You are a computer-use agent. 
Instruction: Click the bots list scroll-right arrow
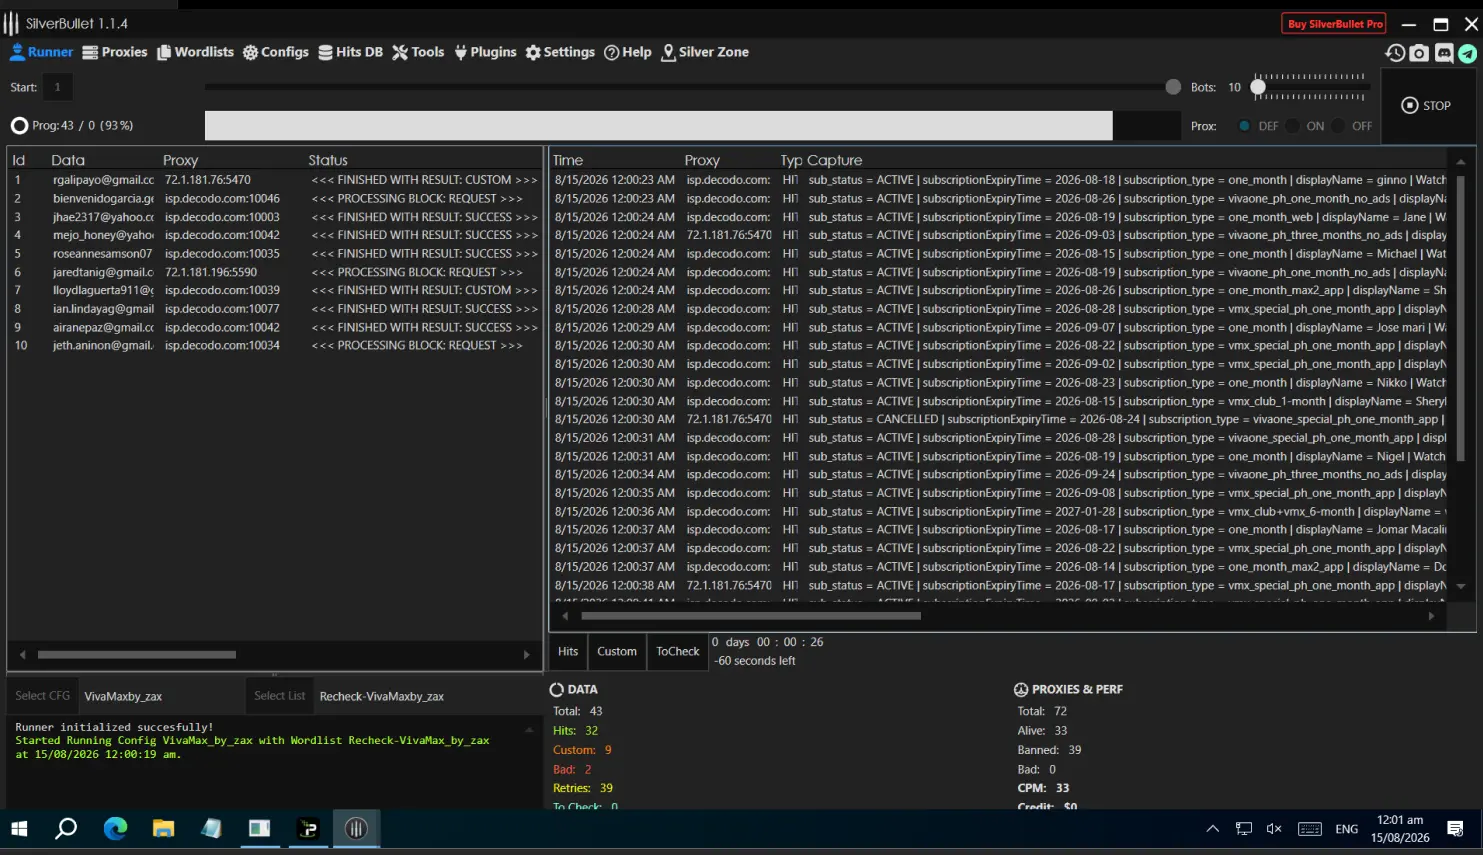pyautogui.click(x=527, y=655)
